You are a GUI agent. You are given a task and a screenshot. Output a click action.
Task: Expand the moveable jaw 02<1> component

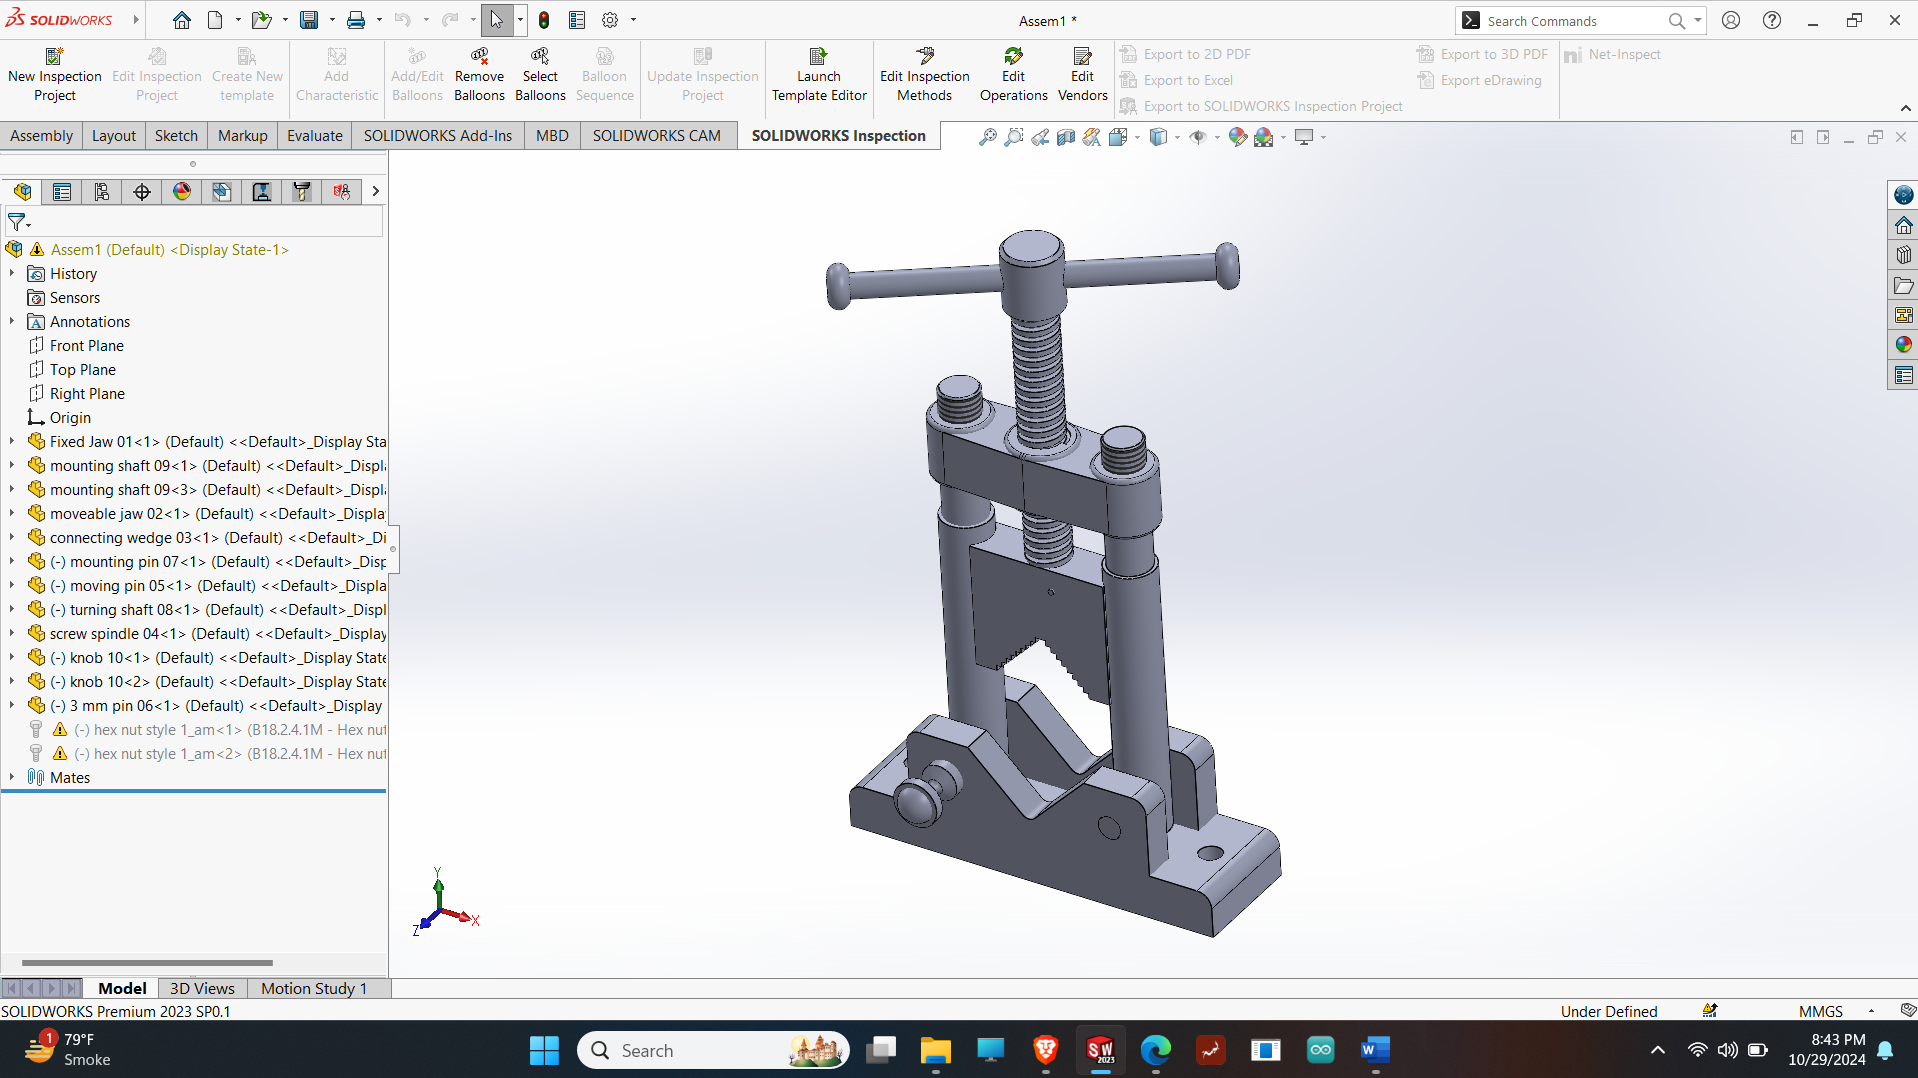point(12,513)
